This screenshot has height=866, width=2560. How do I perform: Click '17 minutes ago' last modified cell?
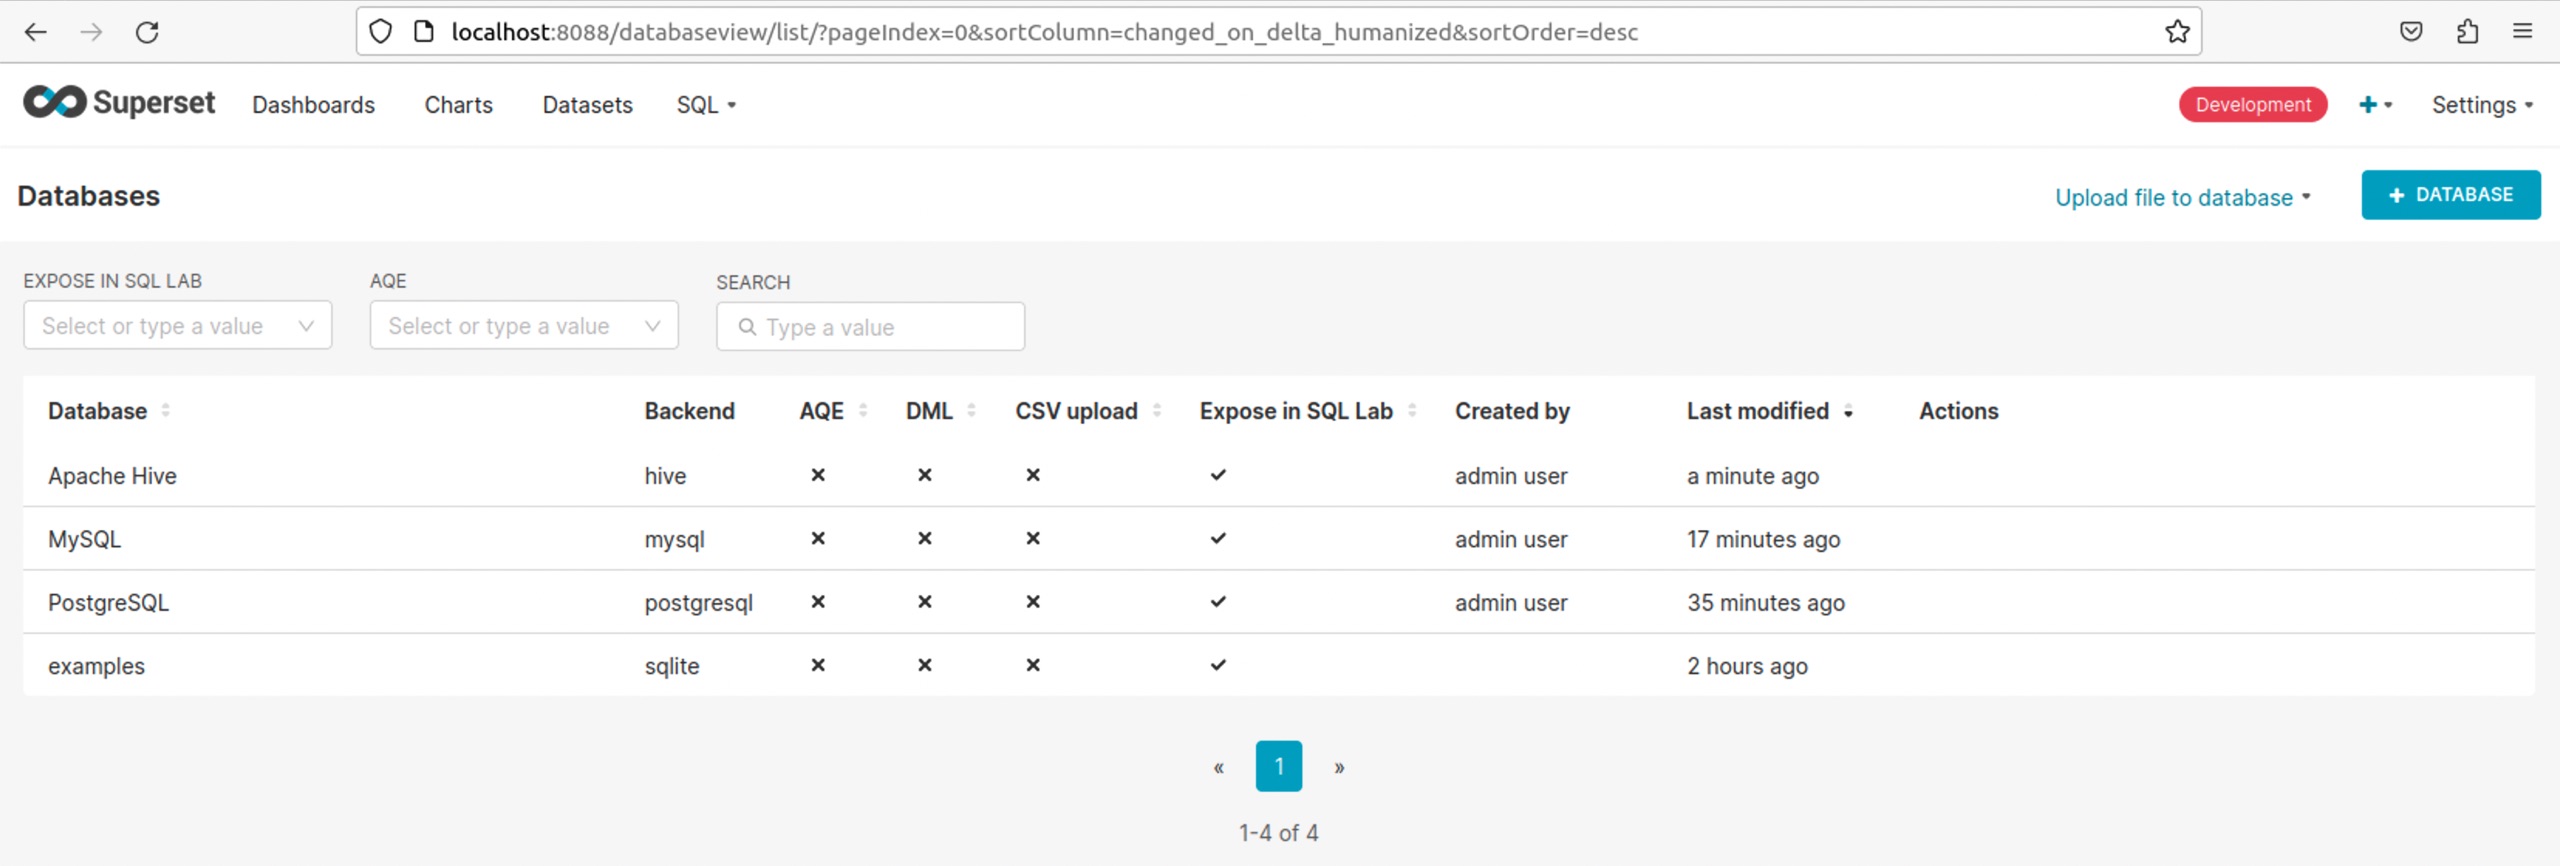(x=1763, y=539)
